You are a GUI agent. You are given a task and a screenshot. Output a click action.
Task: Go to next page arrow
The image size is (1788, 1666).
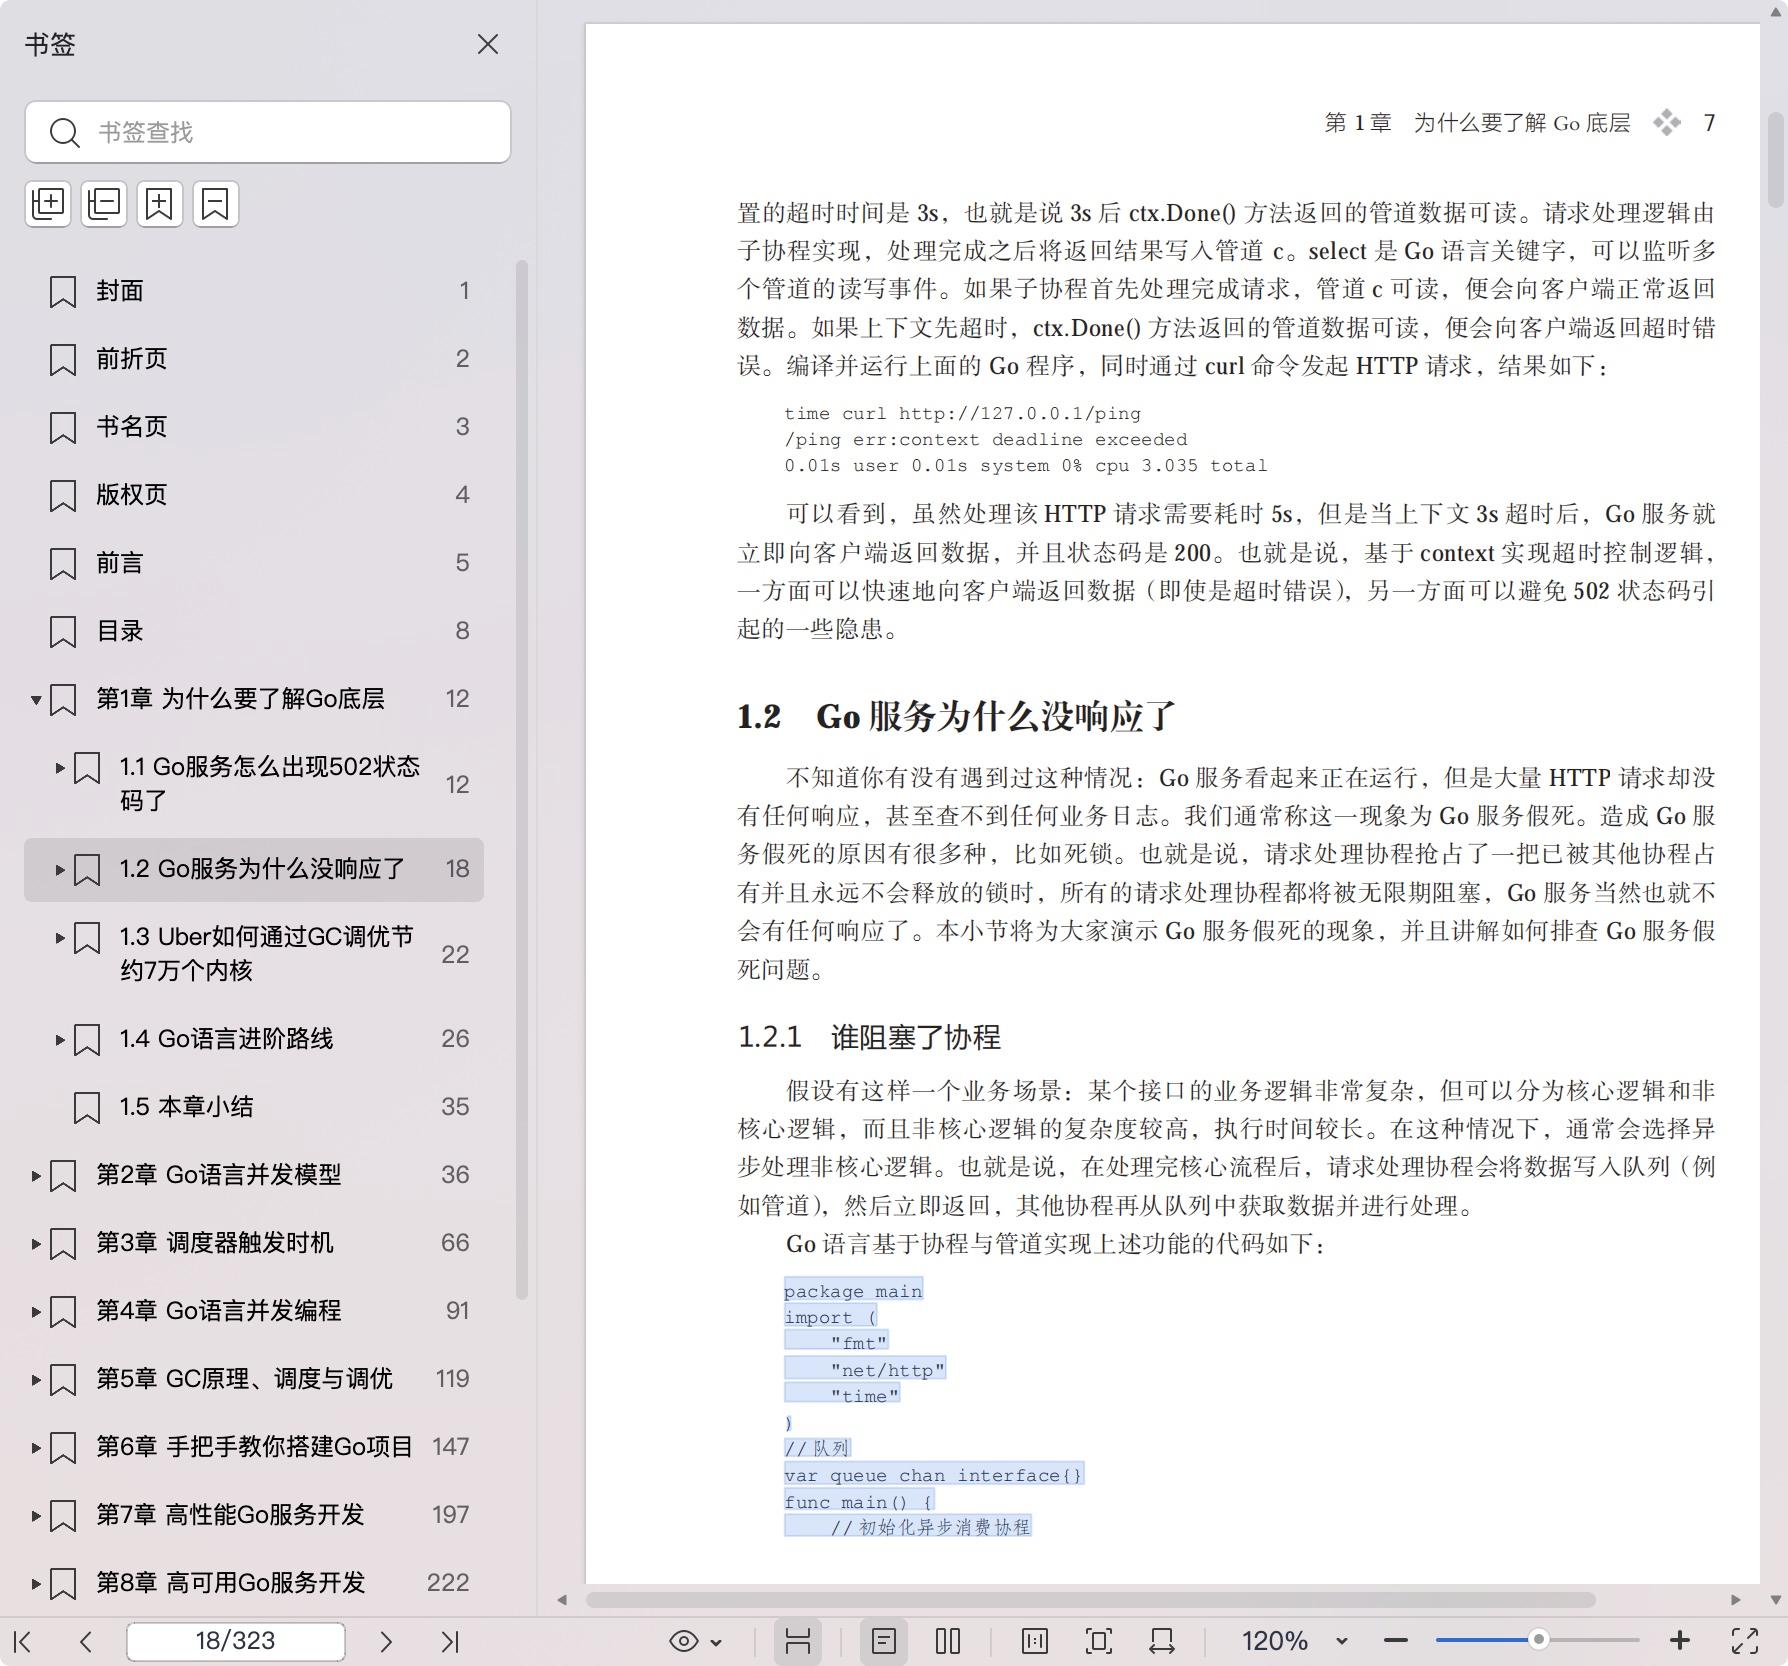(x=386, y=1641)
